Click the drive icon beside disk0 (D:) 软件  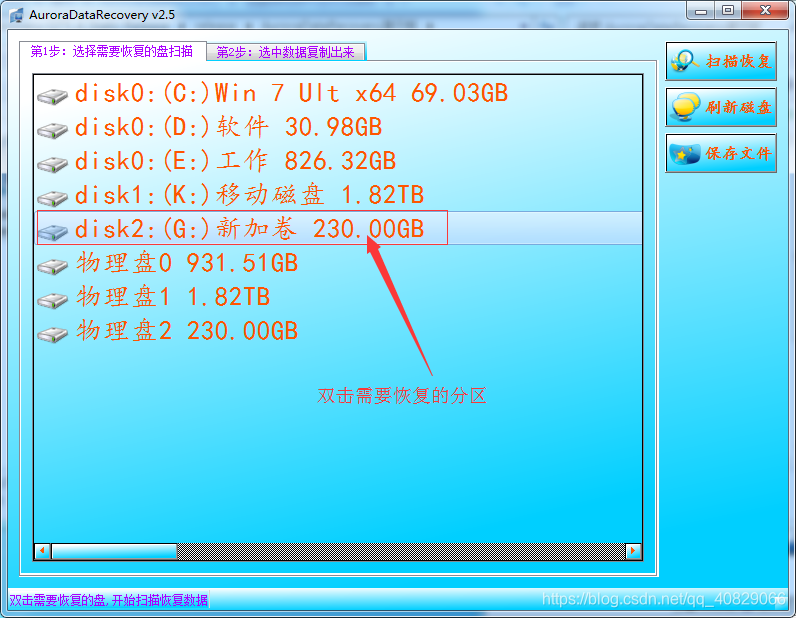pos(52,129)
